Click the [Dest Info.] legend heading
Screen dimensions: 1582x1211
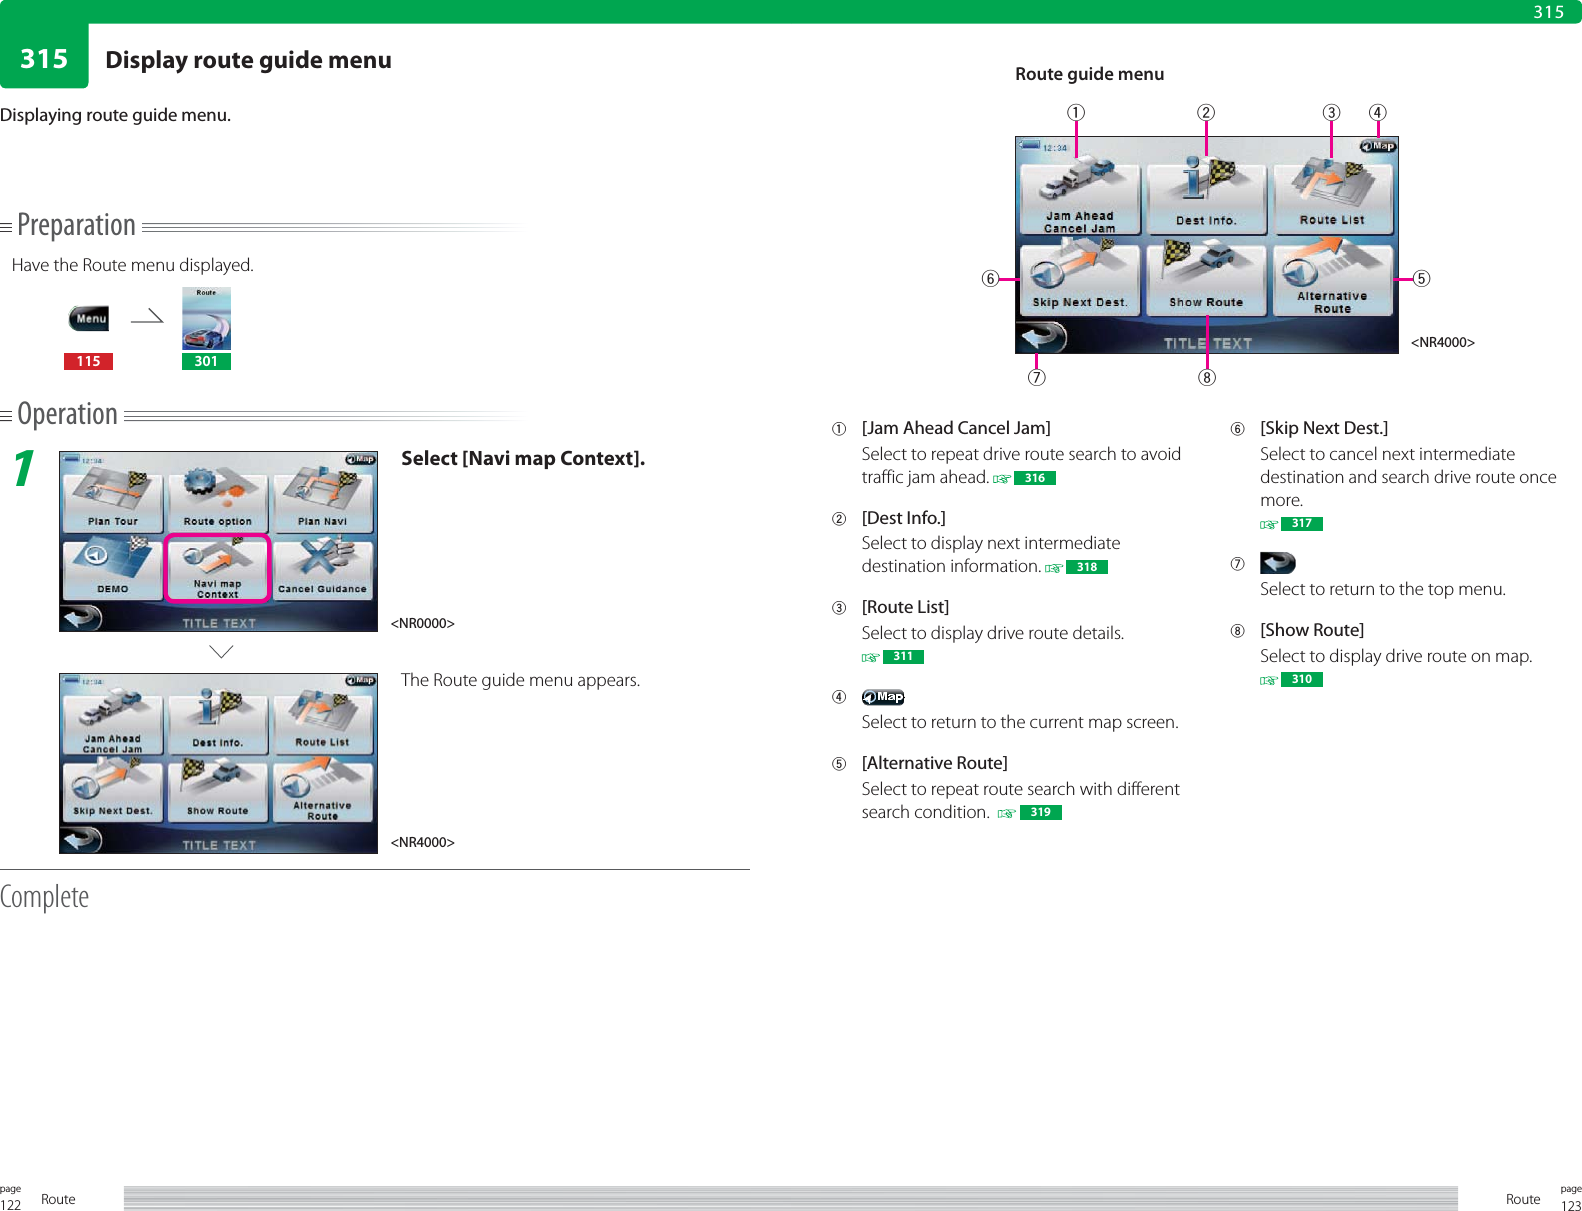pos(904,517)
